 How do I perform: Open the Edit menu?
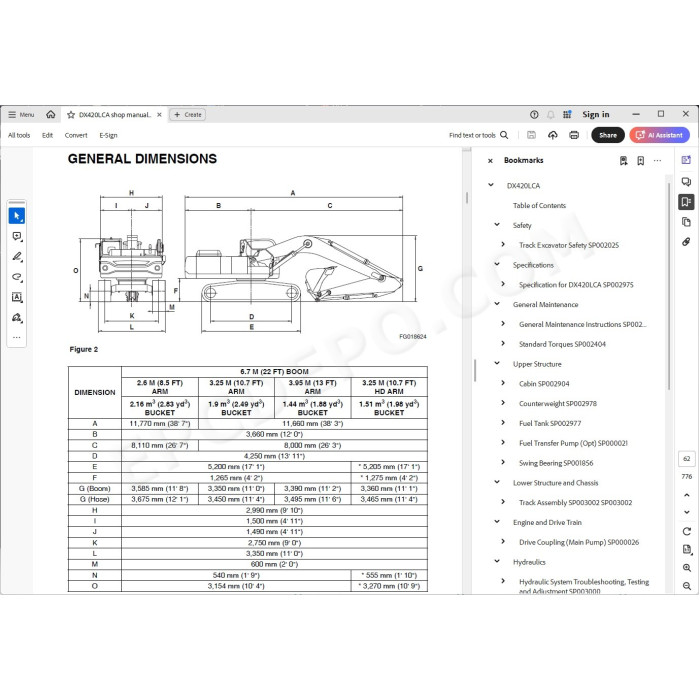[47, 135]
